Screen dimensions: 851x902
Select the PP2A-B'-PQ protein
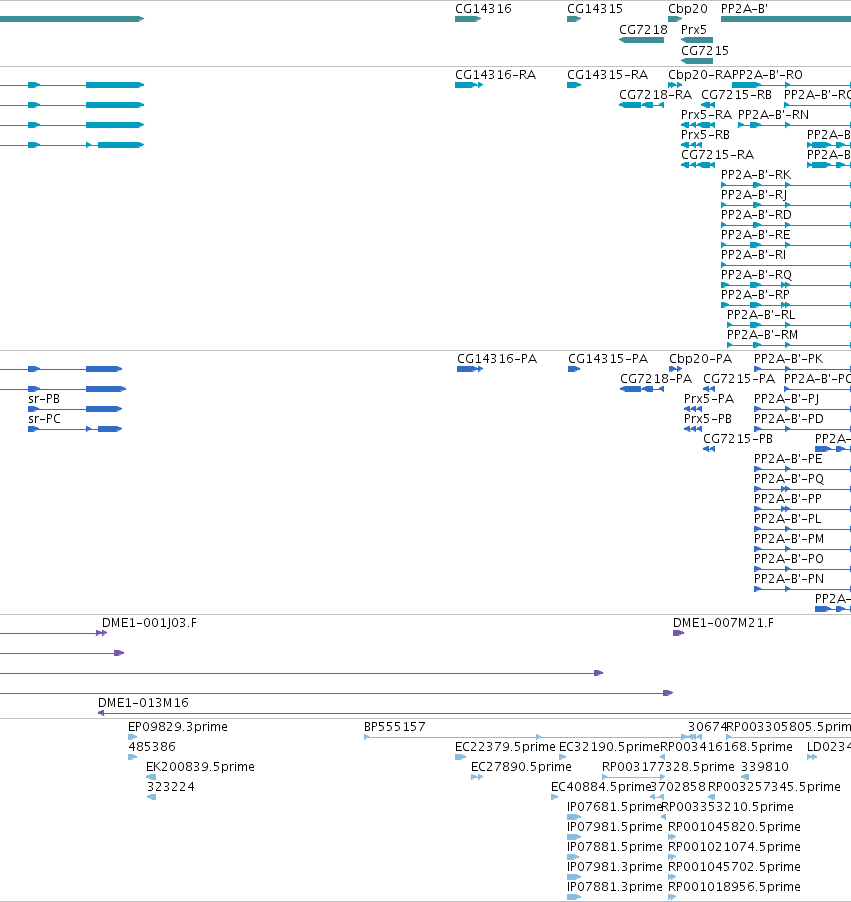click(789, 479)
